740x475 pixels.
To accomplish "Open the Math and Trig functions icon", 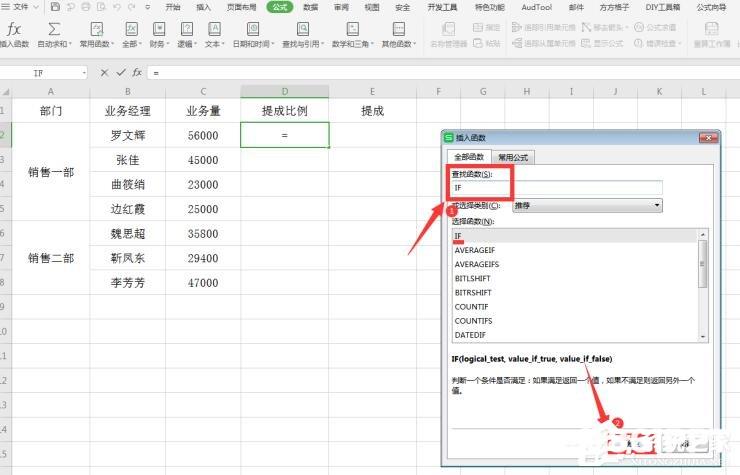I will [352, 30].
